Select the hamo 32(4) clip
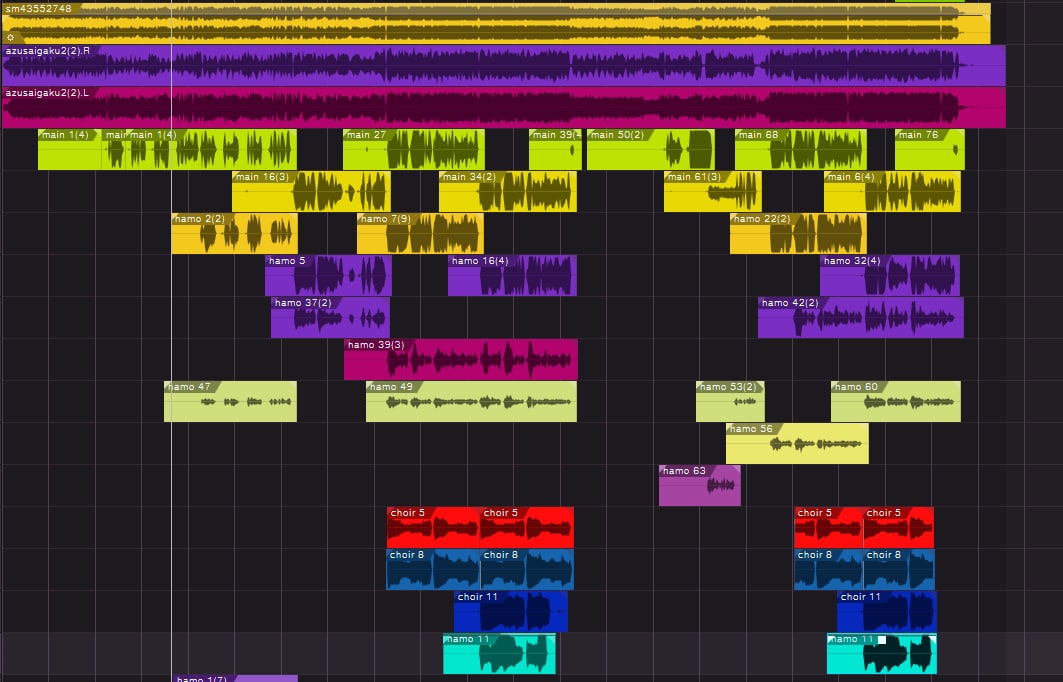The height and width of the screenshot is (682, 1063). [889, 275]
